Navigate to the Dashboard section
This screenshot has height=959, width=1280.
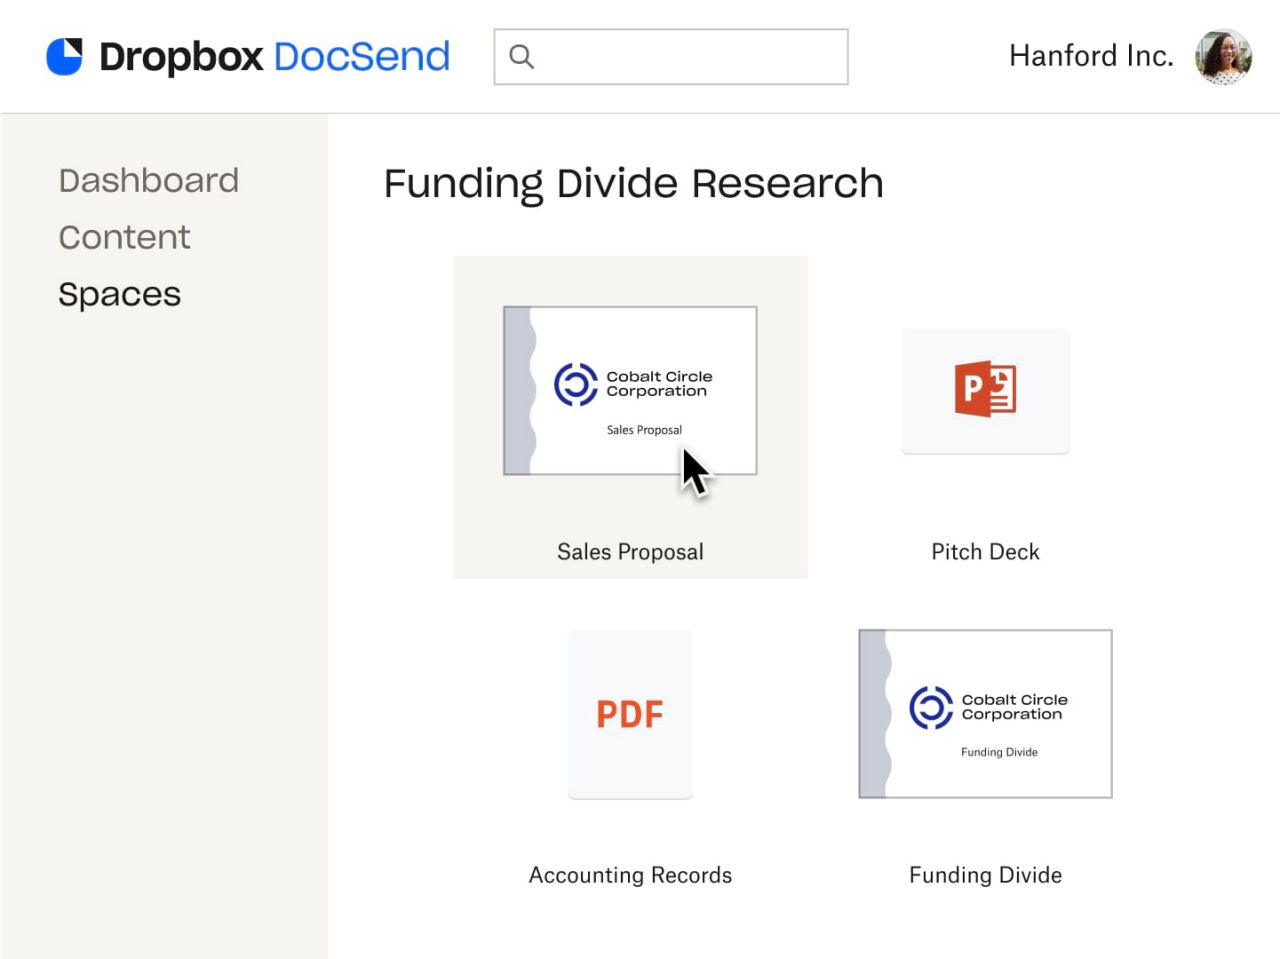pyautogui.click(x=148, y=180)
